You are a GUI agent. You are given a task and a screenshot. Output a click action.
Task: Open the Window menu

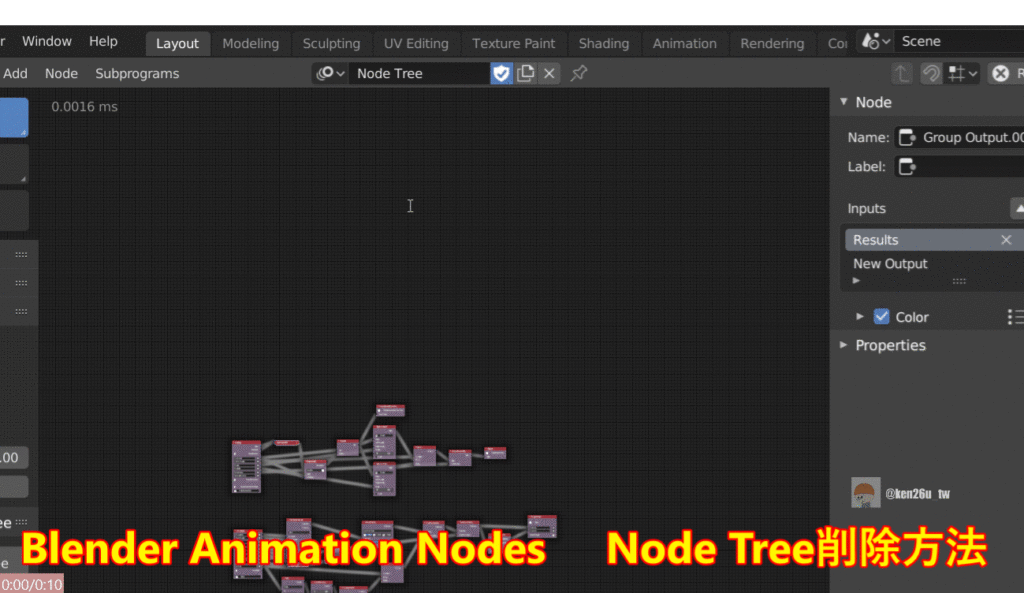(x=47, y=41)
